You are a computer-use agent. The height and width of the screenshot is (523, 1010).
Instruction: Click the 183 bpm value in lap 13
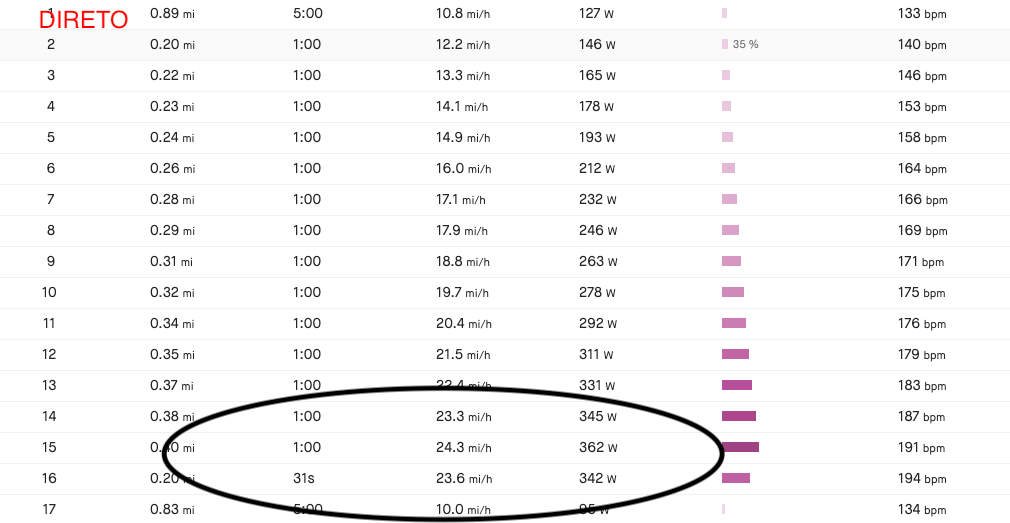(922, 385)
